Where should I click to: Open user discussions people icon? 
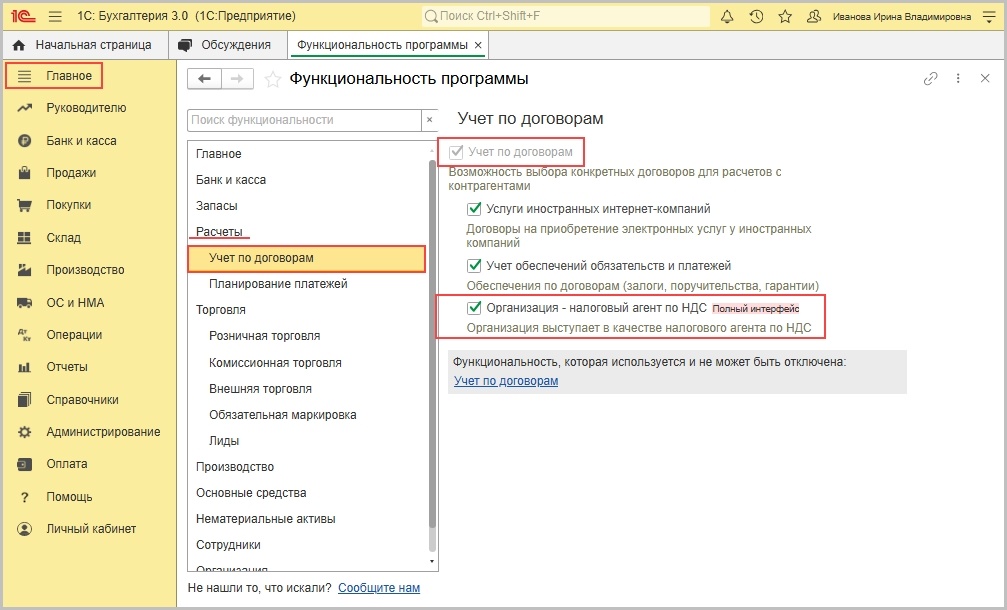pos(814,17)
